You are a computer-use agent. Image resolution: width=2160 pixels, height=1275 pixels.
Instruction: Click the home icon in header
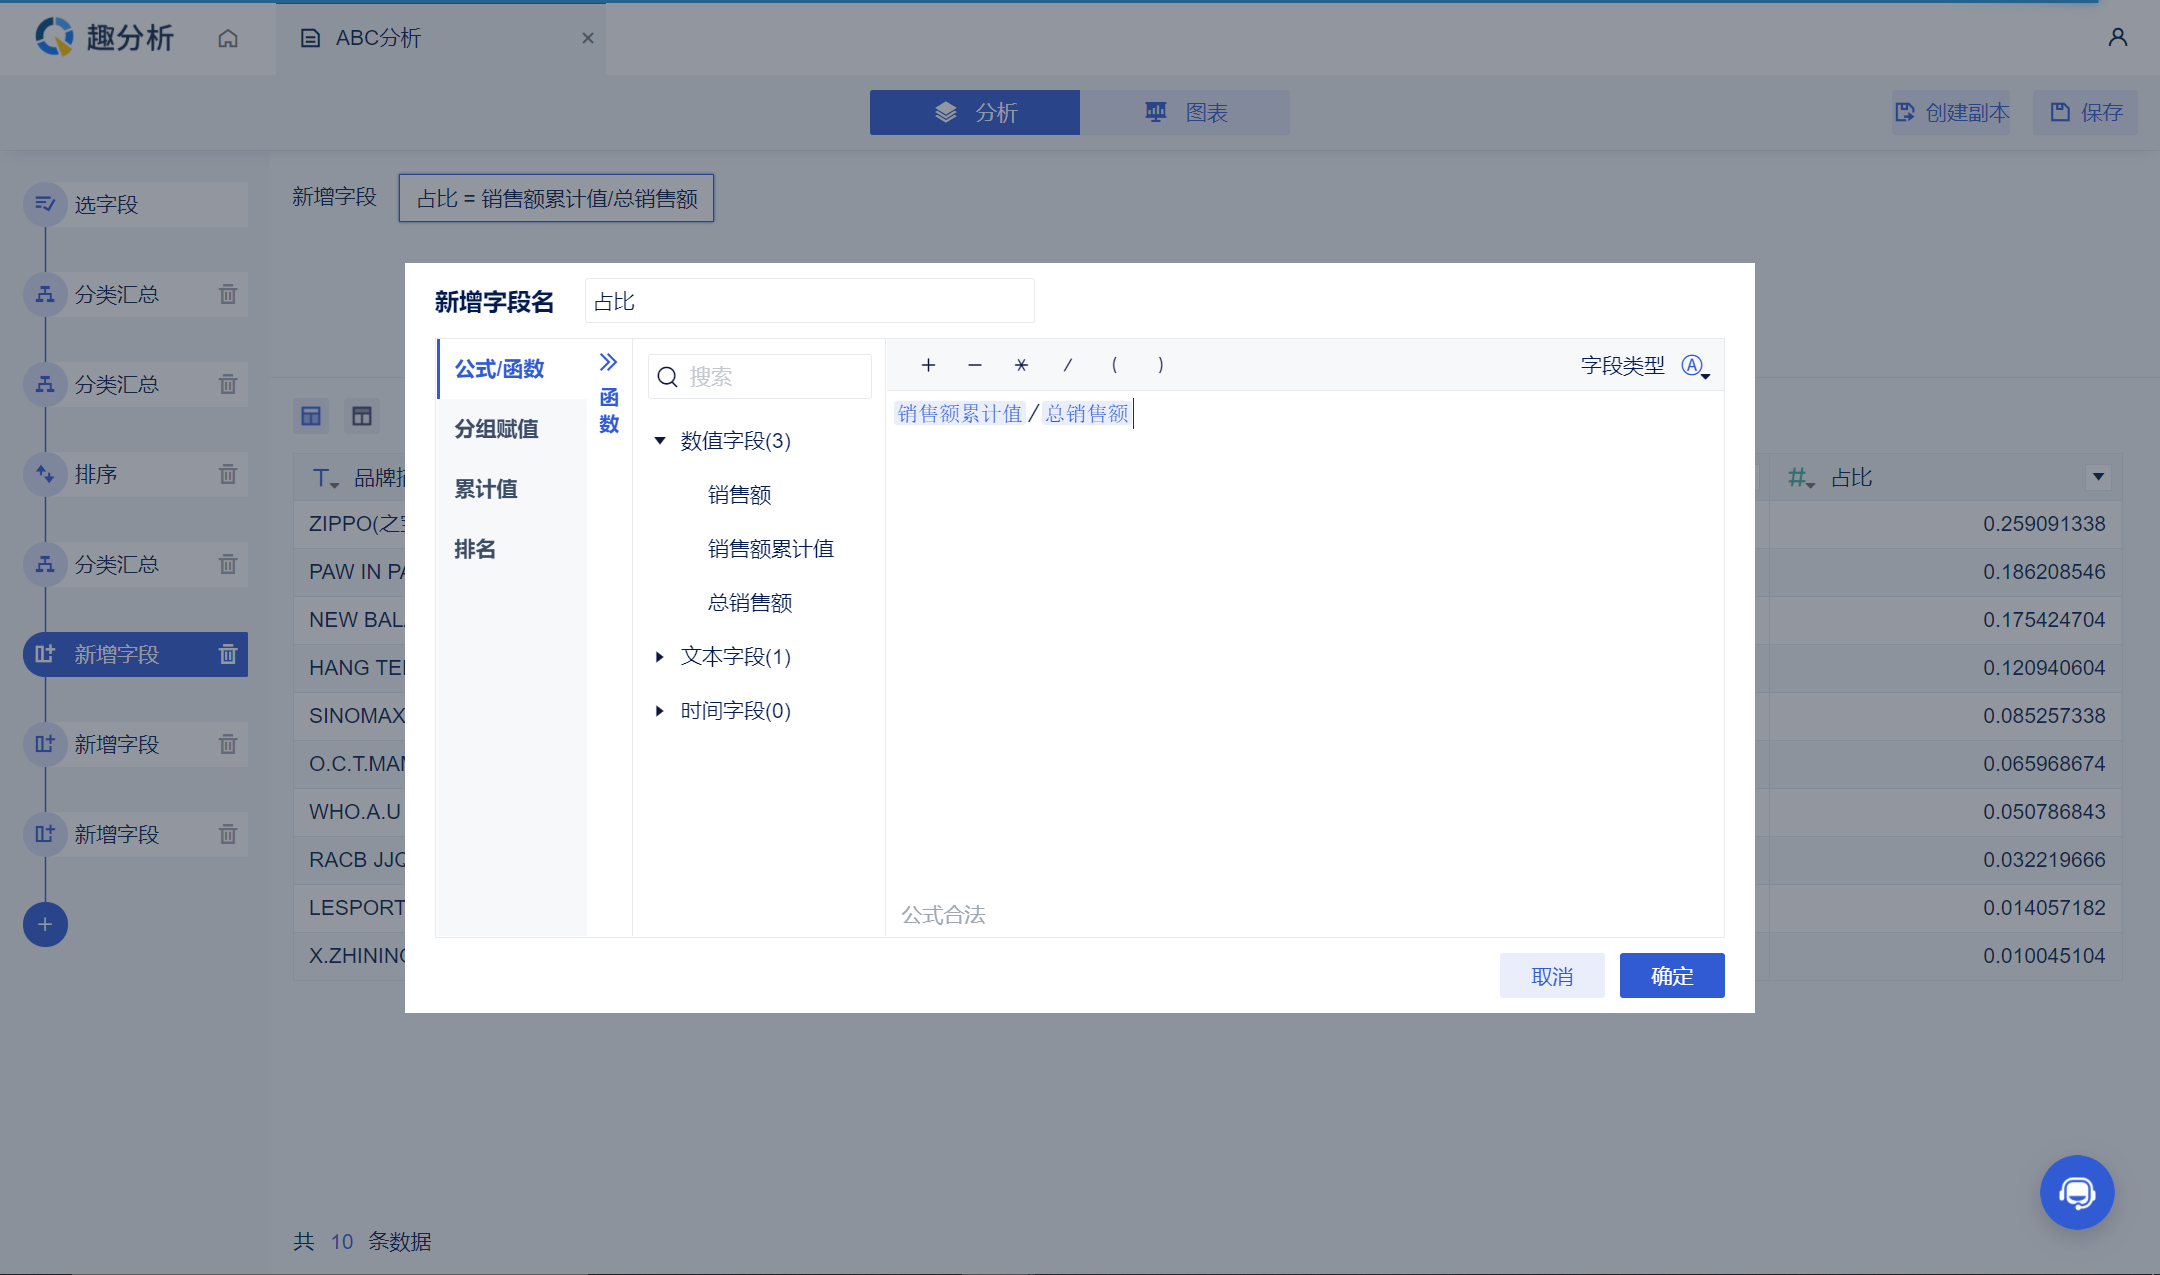click(228, 38)
